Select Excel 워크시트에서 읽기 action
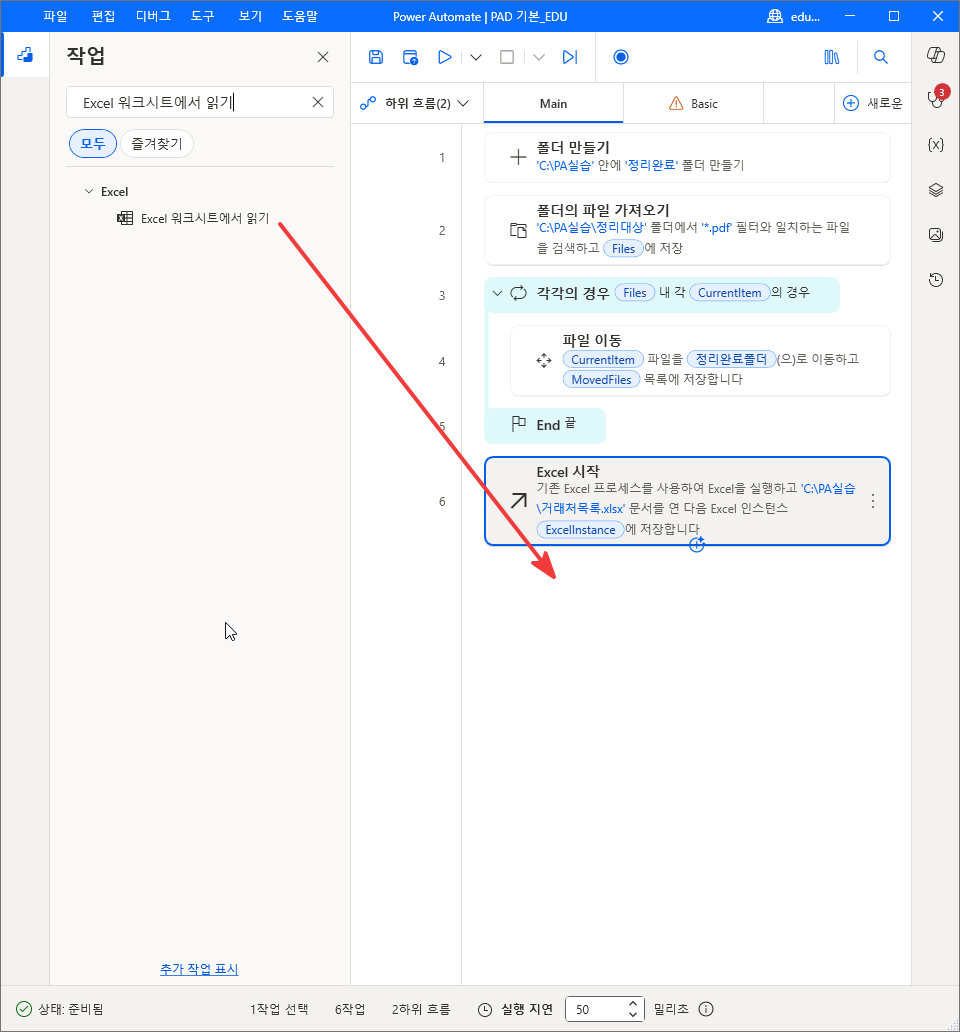 tap(193, 219)
